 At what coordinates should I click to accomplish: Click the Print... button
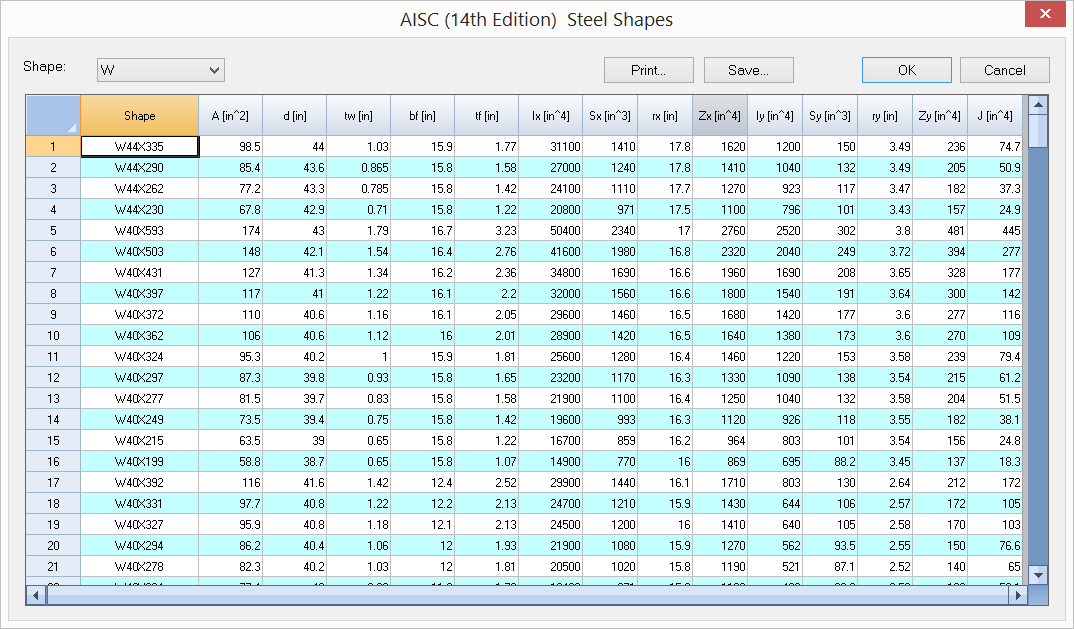coord(648,70)
